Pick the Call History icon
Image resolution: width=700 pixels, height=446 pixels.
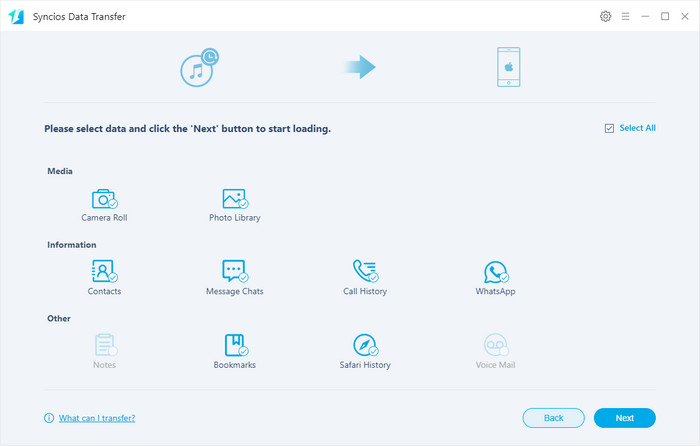tap(365, 271)
